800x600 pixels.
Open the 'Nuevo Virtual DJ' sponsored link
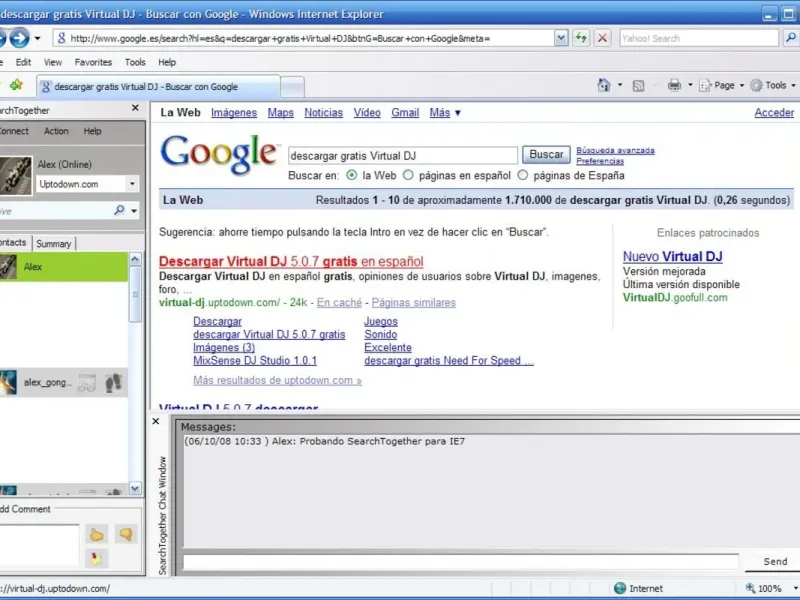point(672,256)
